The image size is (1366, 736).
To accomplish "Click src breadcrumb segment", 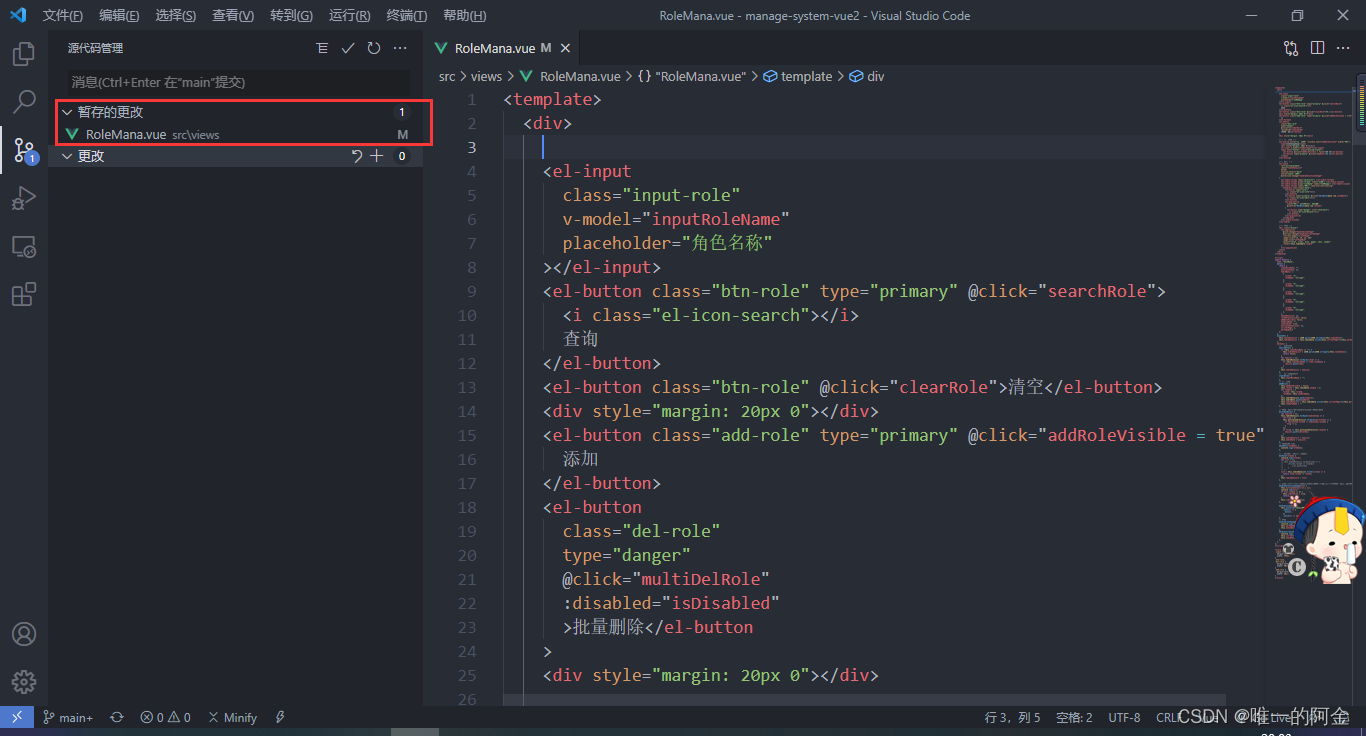I will pyautogui.click(x=447, y=76).
